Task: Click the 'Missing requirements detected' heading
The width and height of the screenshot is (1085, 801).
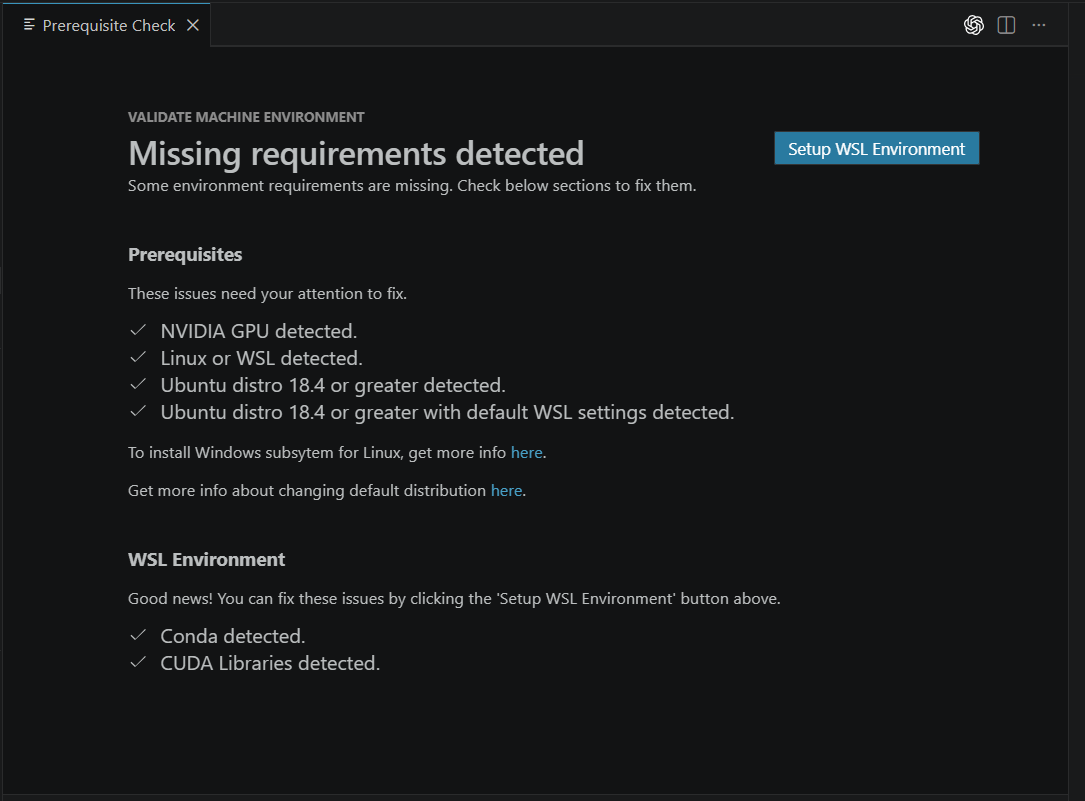Action: [356, 154]
